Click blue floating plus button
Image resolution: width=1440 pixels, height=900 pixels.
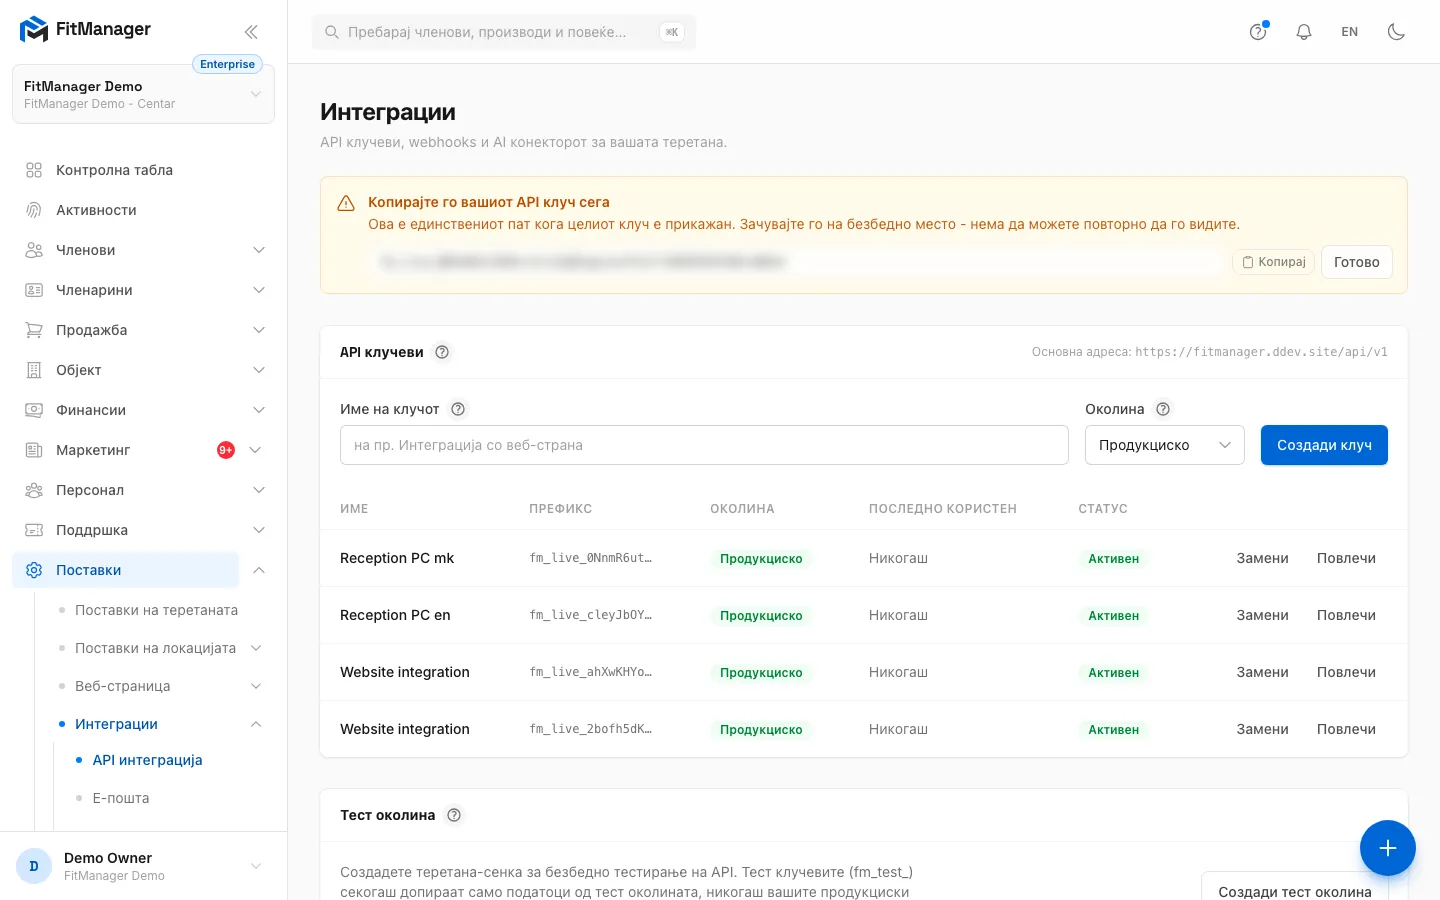pos(1387,848)
